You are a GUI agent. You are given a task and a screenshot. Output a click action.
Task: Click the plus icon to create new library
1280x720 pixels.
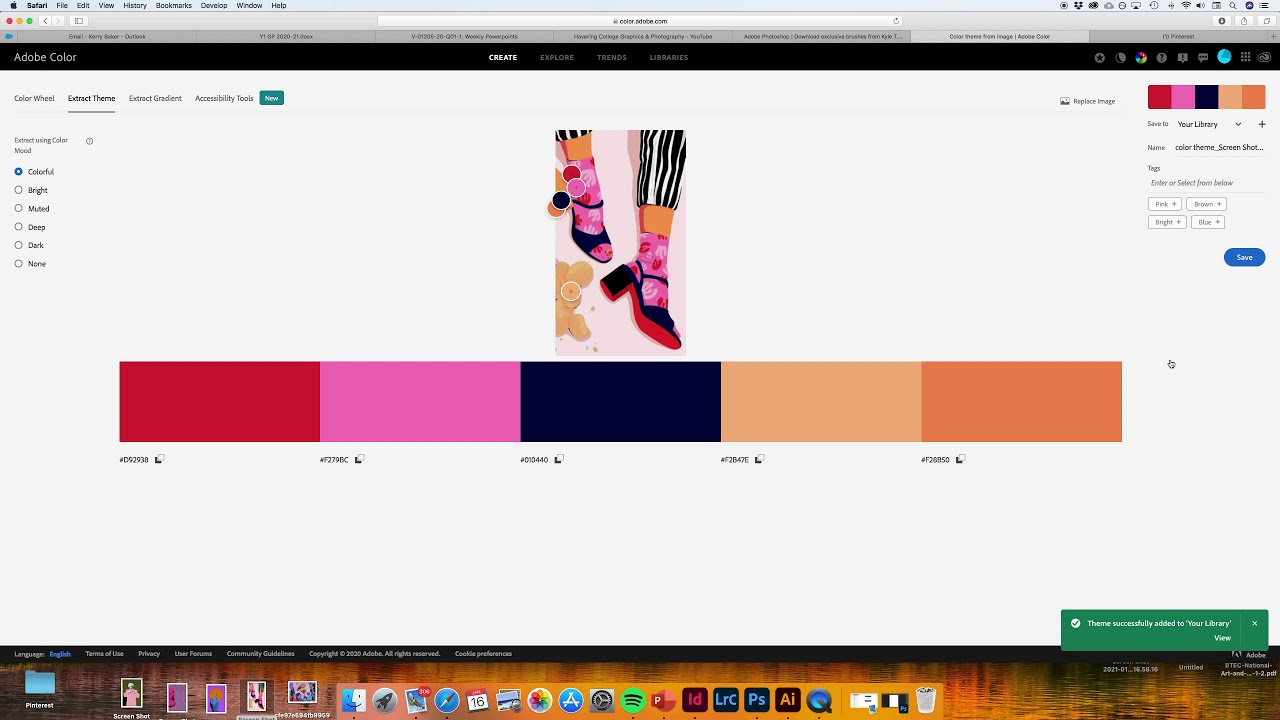(1262, 124)
